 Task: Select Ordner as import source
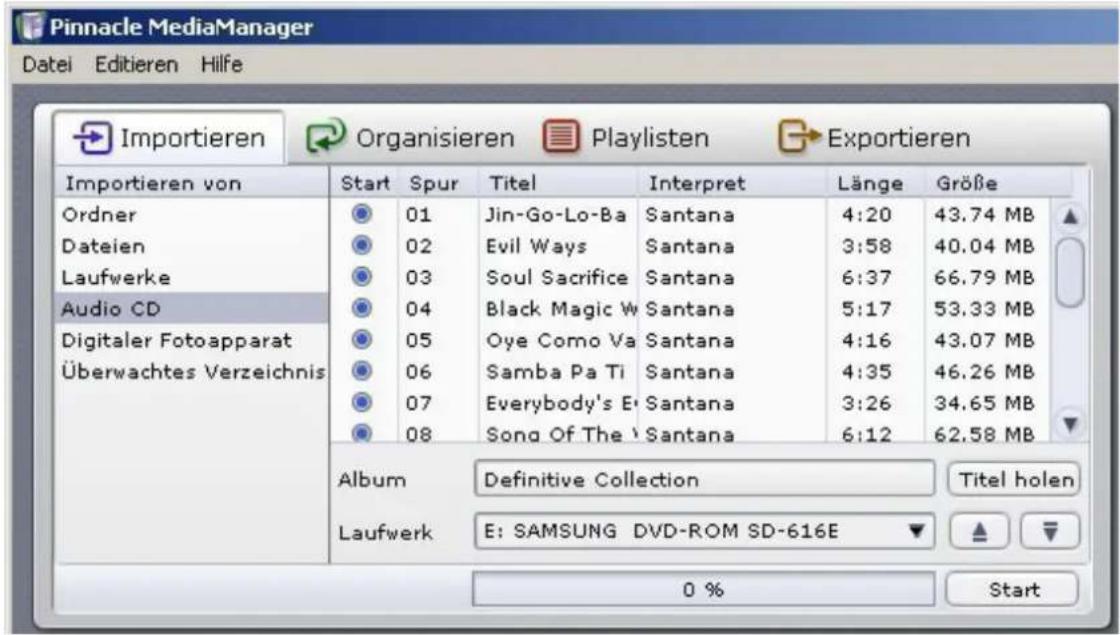pyautogui.click(x=191, y=214)
